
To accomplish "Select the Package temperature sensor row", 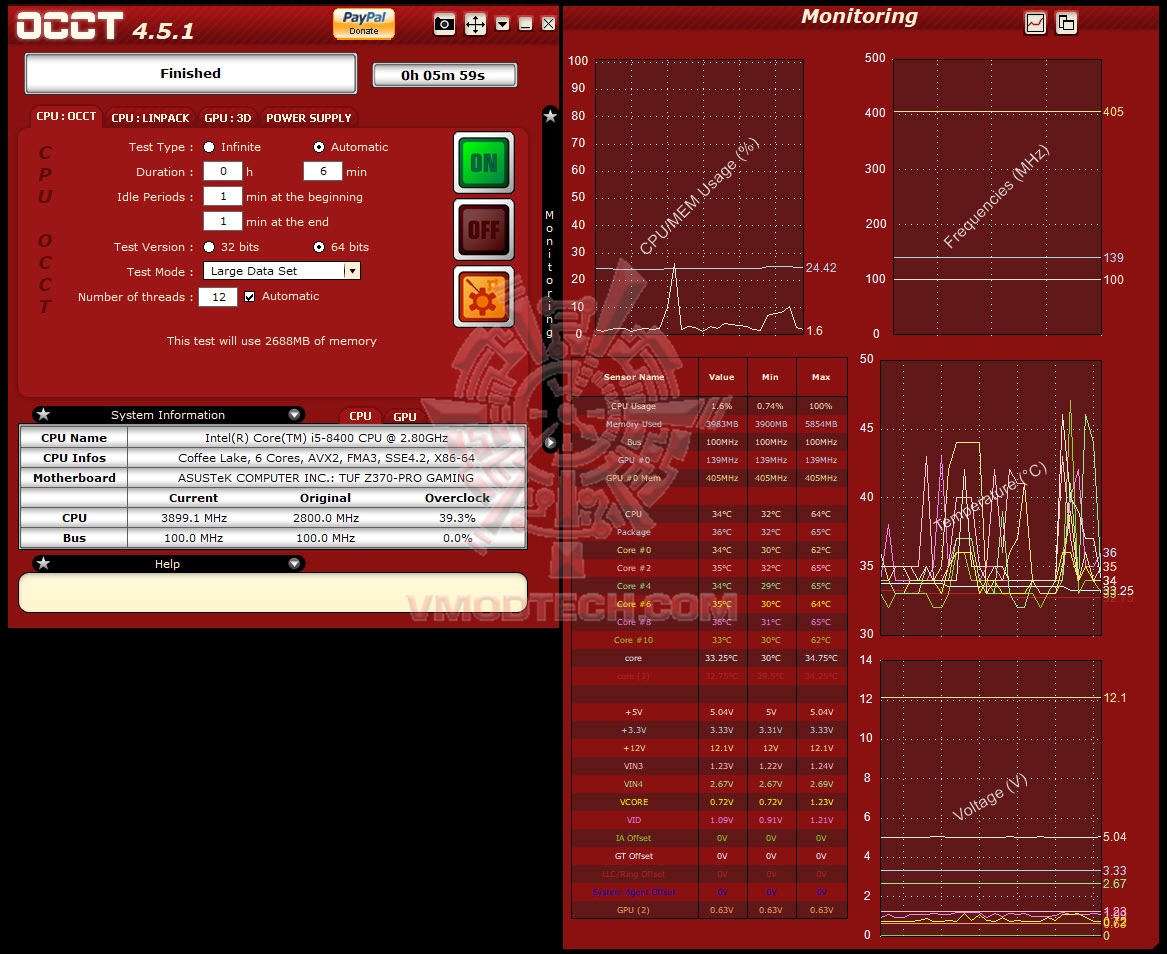I will pyautogui.click(x=709, y=532).
